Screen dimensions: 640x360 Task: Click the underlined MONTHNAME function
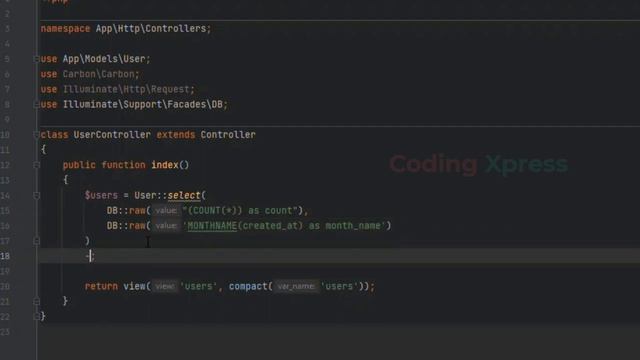tap(212, 226)
